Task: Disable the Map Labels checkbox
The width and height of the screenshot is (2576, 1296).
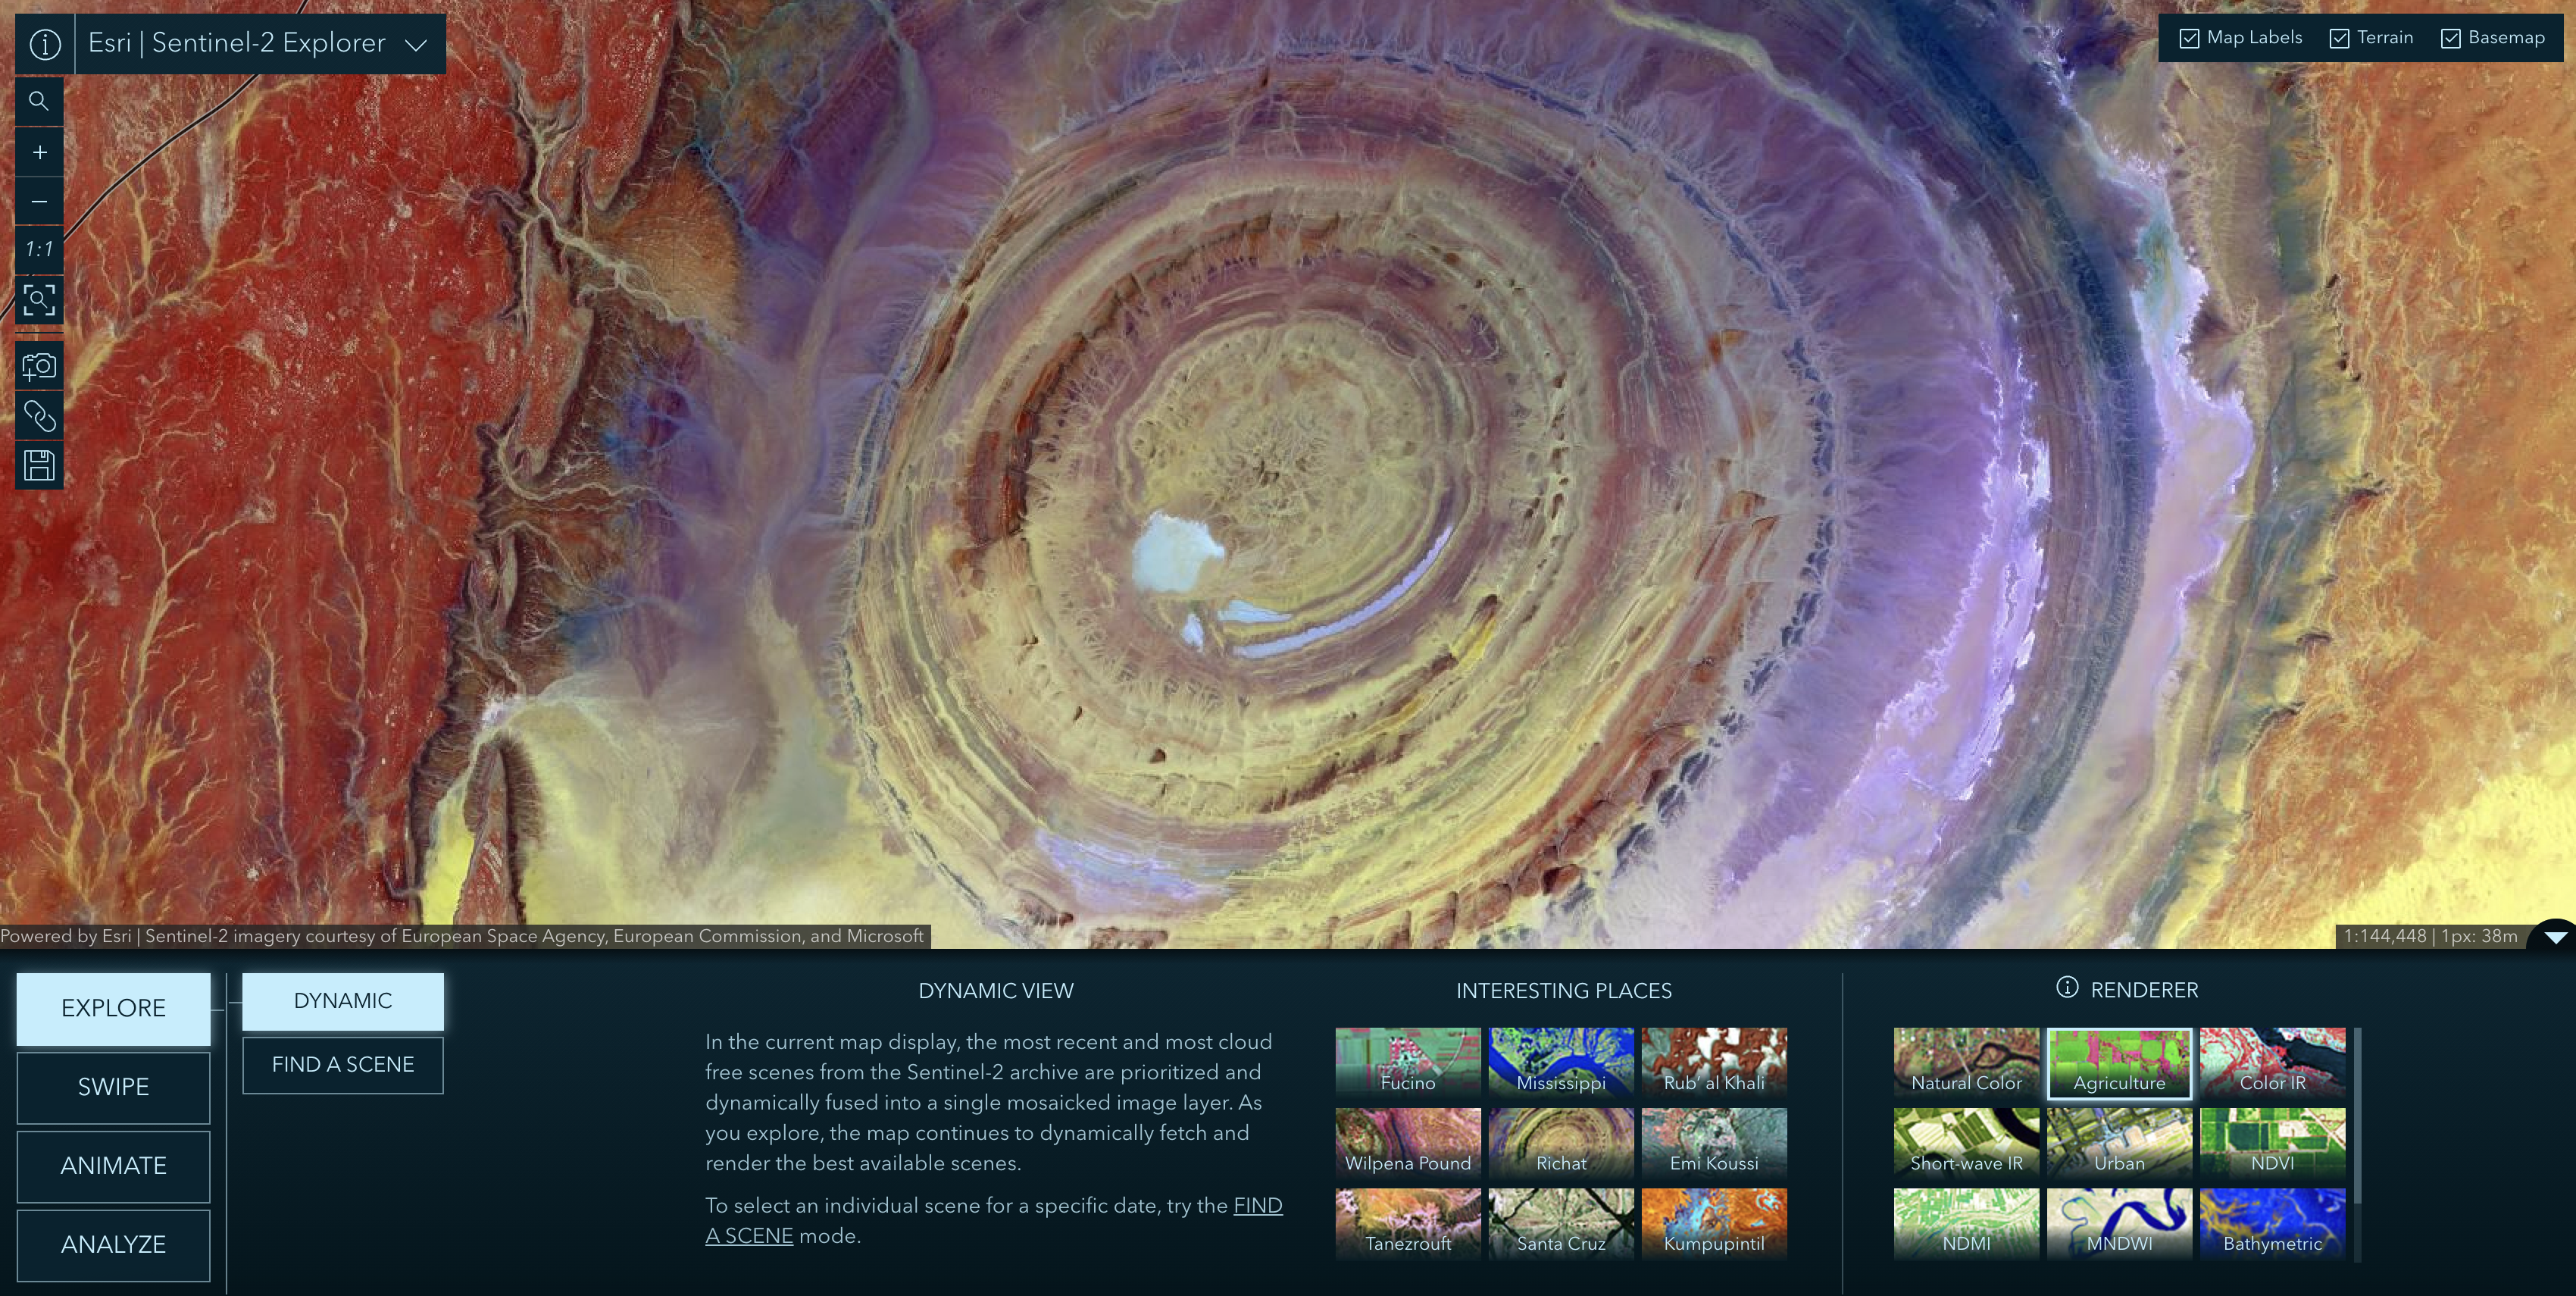Action: (x=2189, y=37)
